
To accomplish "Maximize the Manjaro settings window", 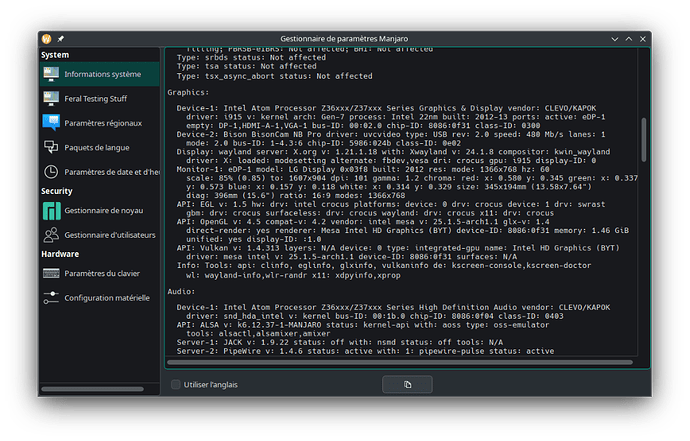I will tap(629, 39).
